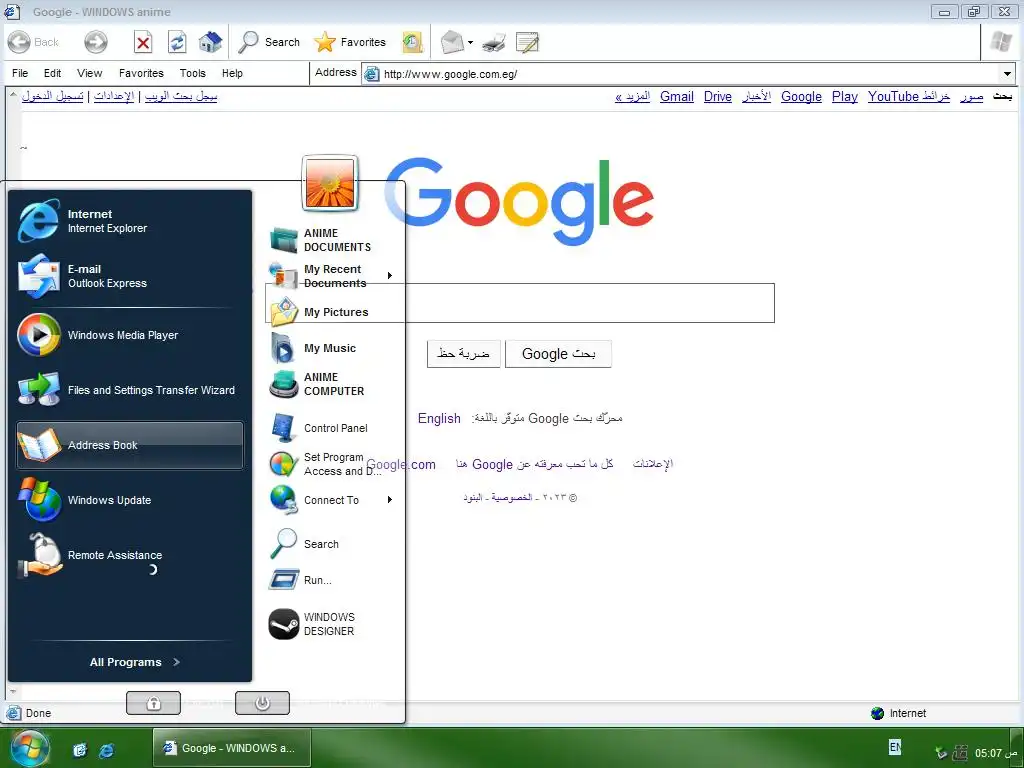
Task: Click the Mail envelope toolbar icon
Action: pyautogui.click(x=452, y=42)
